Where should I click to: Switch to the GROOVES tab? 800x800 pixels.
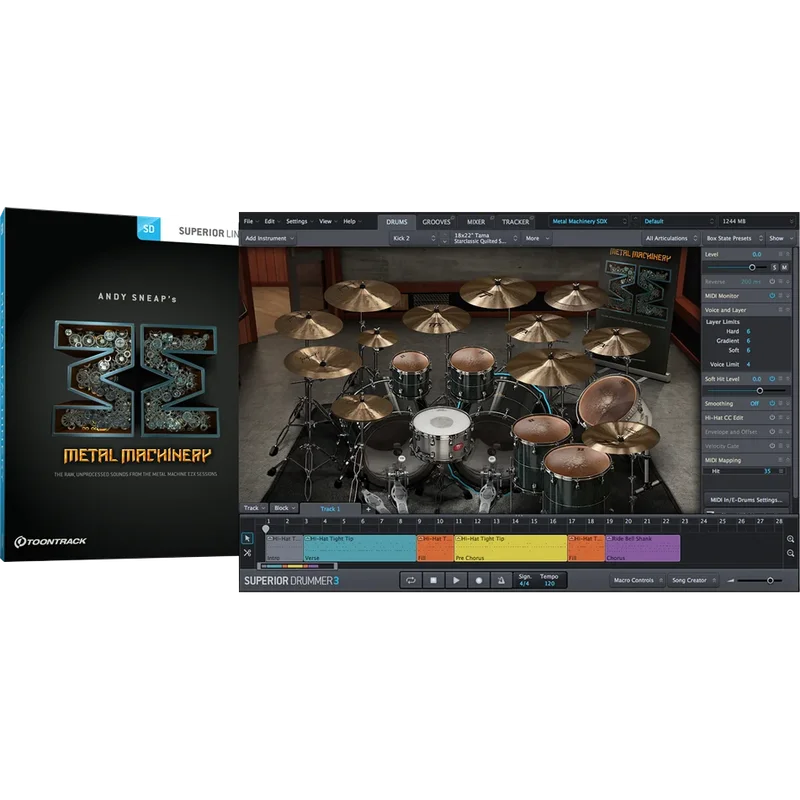point(436,222)
